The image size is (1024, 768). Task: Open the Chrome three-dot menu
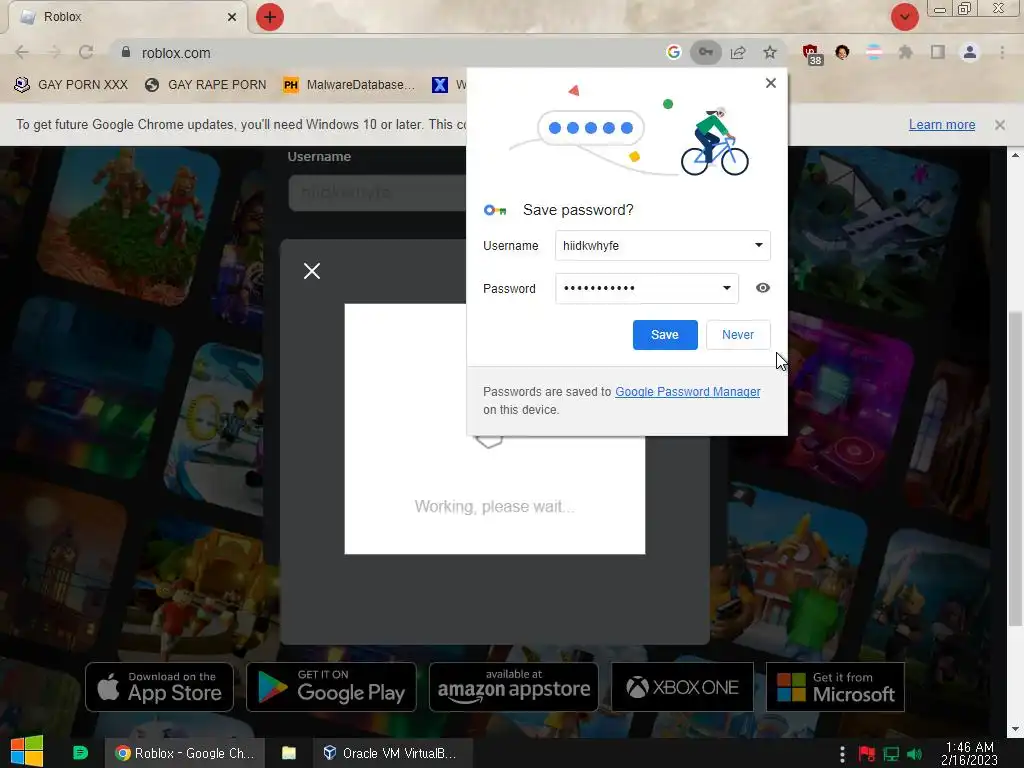click(1002, 52)
